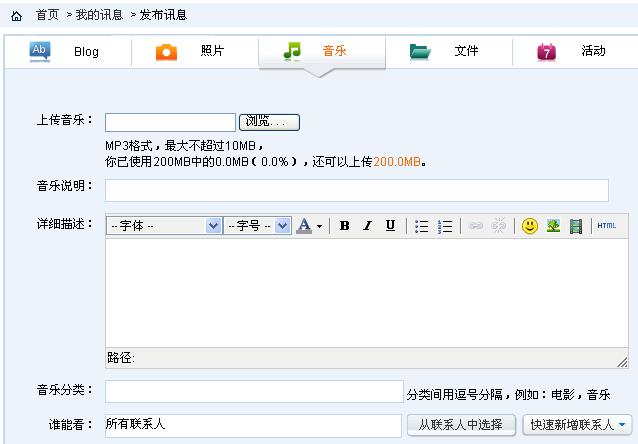638x444 pixels.
Task: Open the 首页 breadcrumb link
Action: click(x=48, y=15)
